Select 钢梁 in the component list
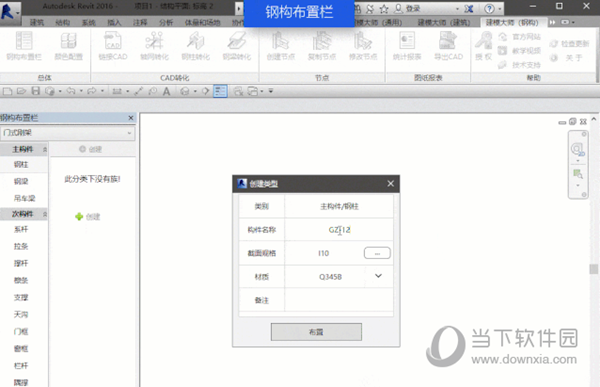Viewport: 600px width, 387px height. pyautogui.click(x=21, y=181)
